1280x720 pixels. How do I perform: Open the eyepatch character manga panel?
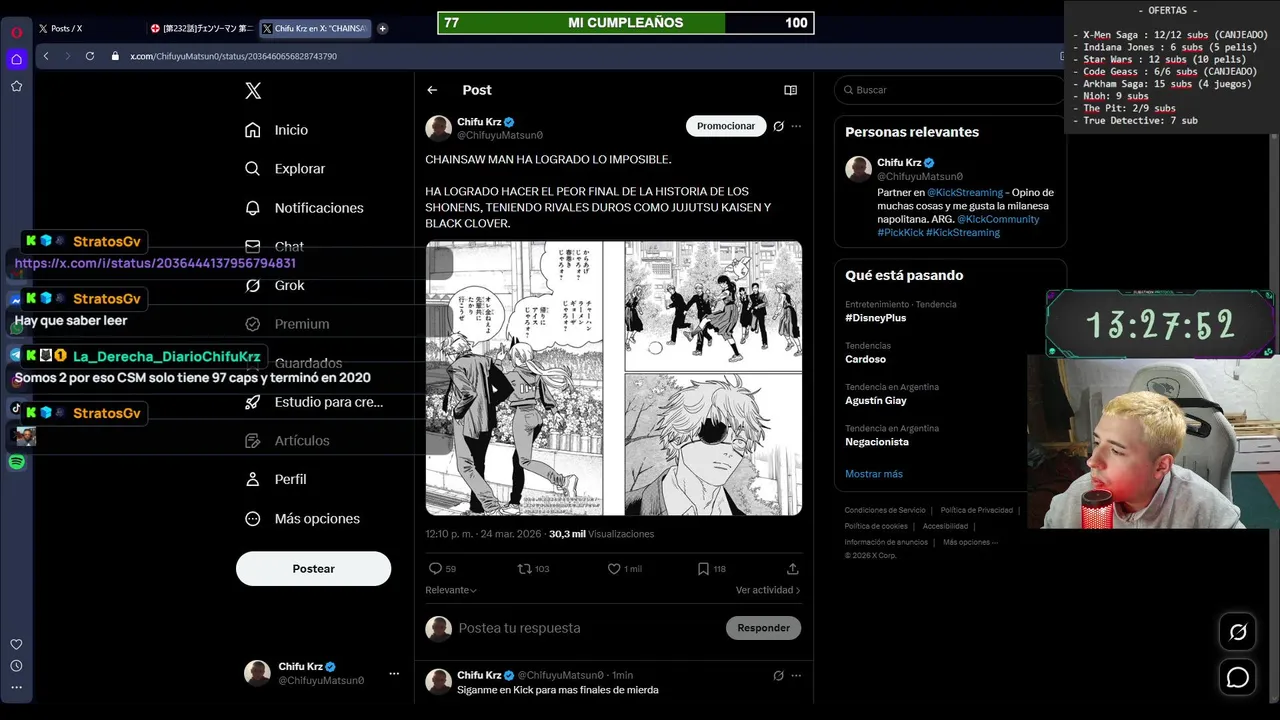pyautogui.click(x=714, y=444)
